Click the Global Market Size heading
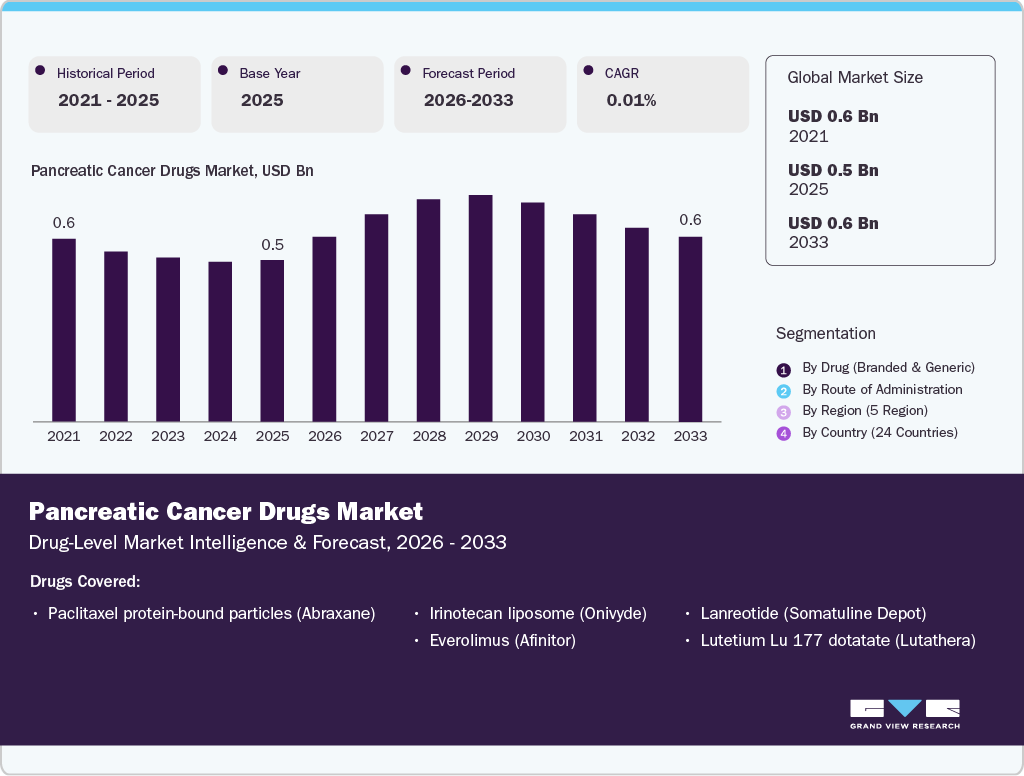This screenshot has height=776, width=1024. coord(855,78)
